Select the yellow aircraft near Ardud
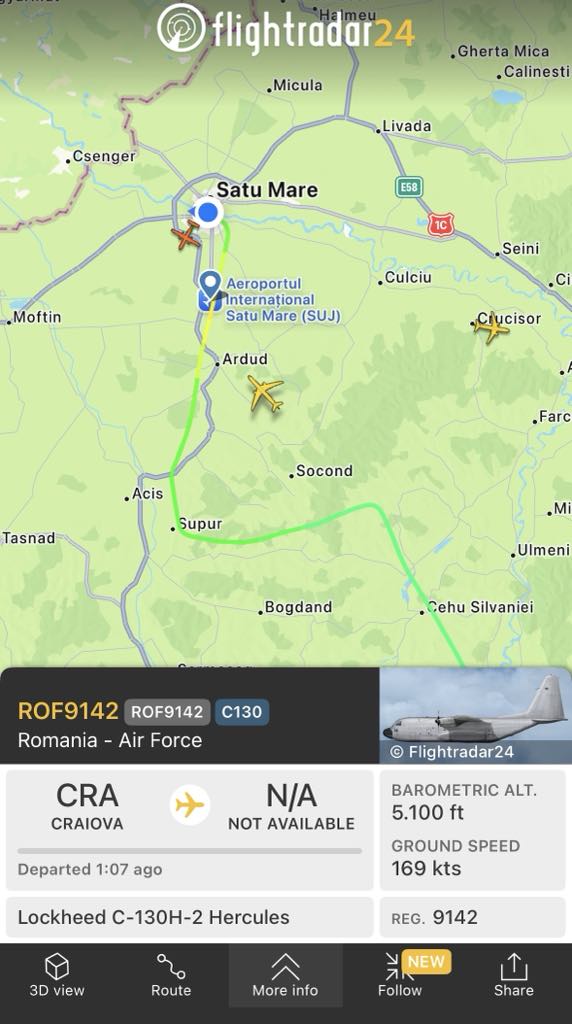The height and width of the screenshot is (1024, 572). point(265,393)
